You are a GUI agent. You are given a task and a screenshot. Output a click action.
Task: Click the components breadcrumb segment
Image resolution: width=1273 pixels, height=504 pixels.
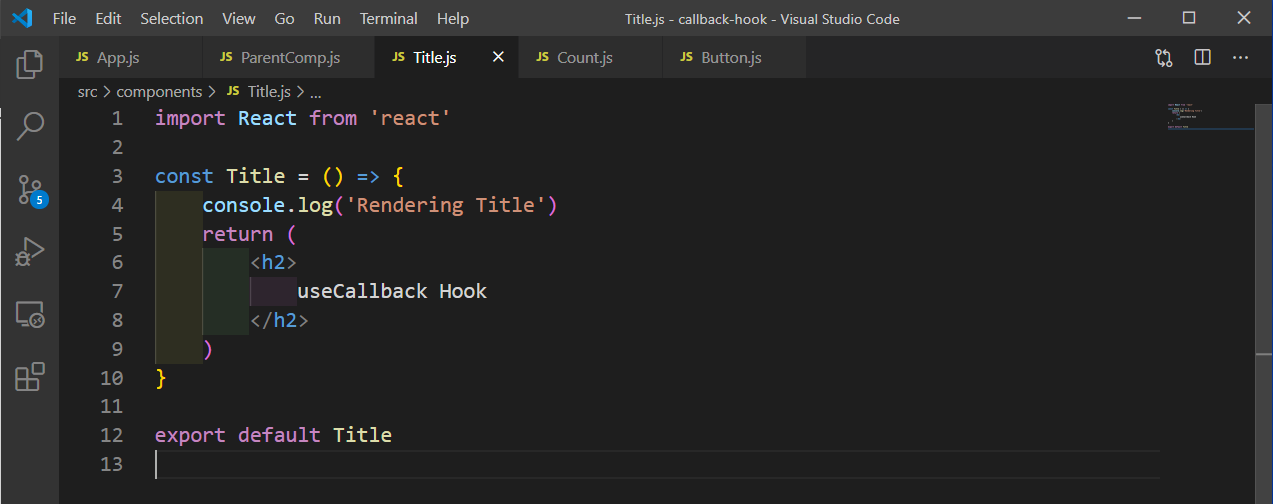[x=159, y=91]
